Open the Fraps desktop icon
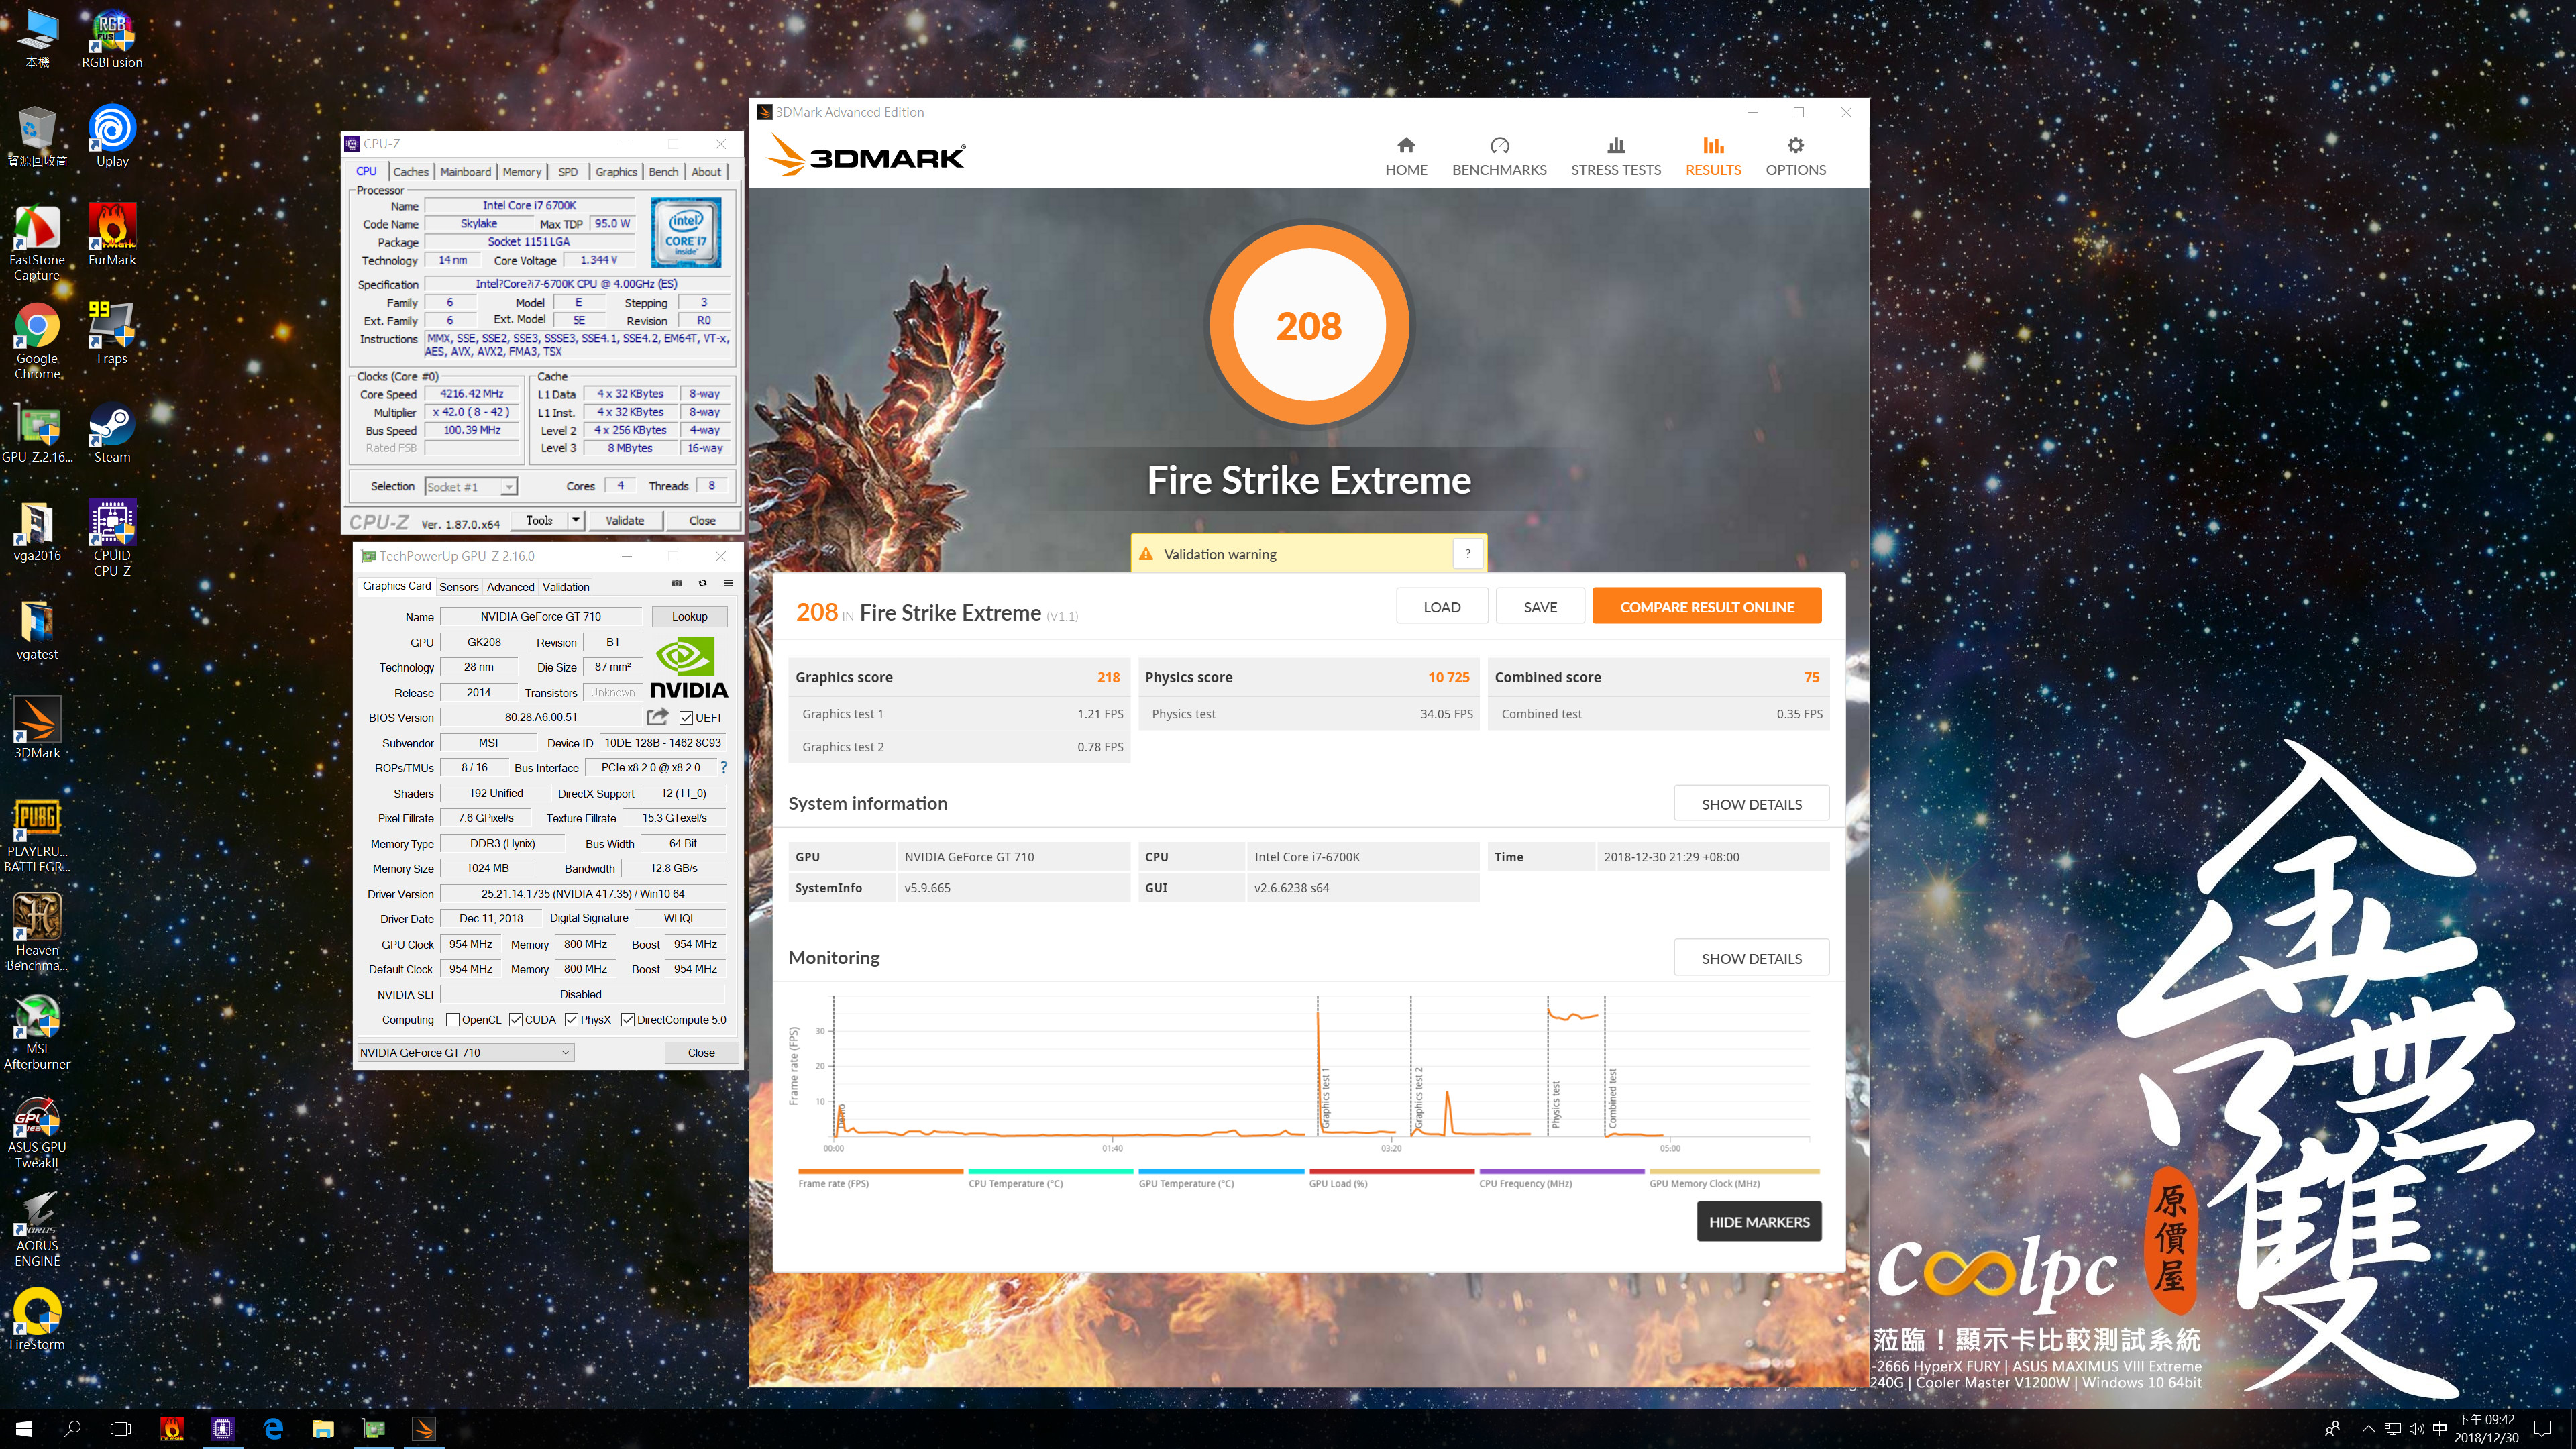The image size is (2576, 1449). tap(112, 333)
